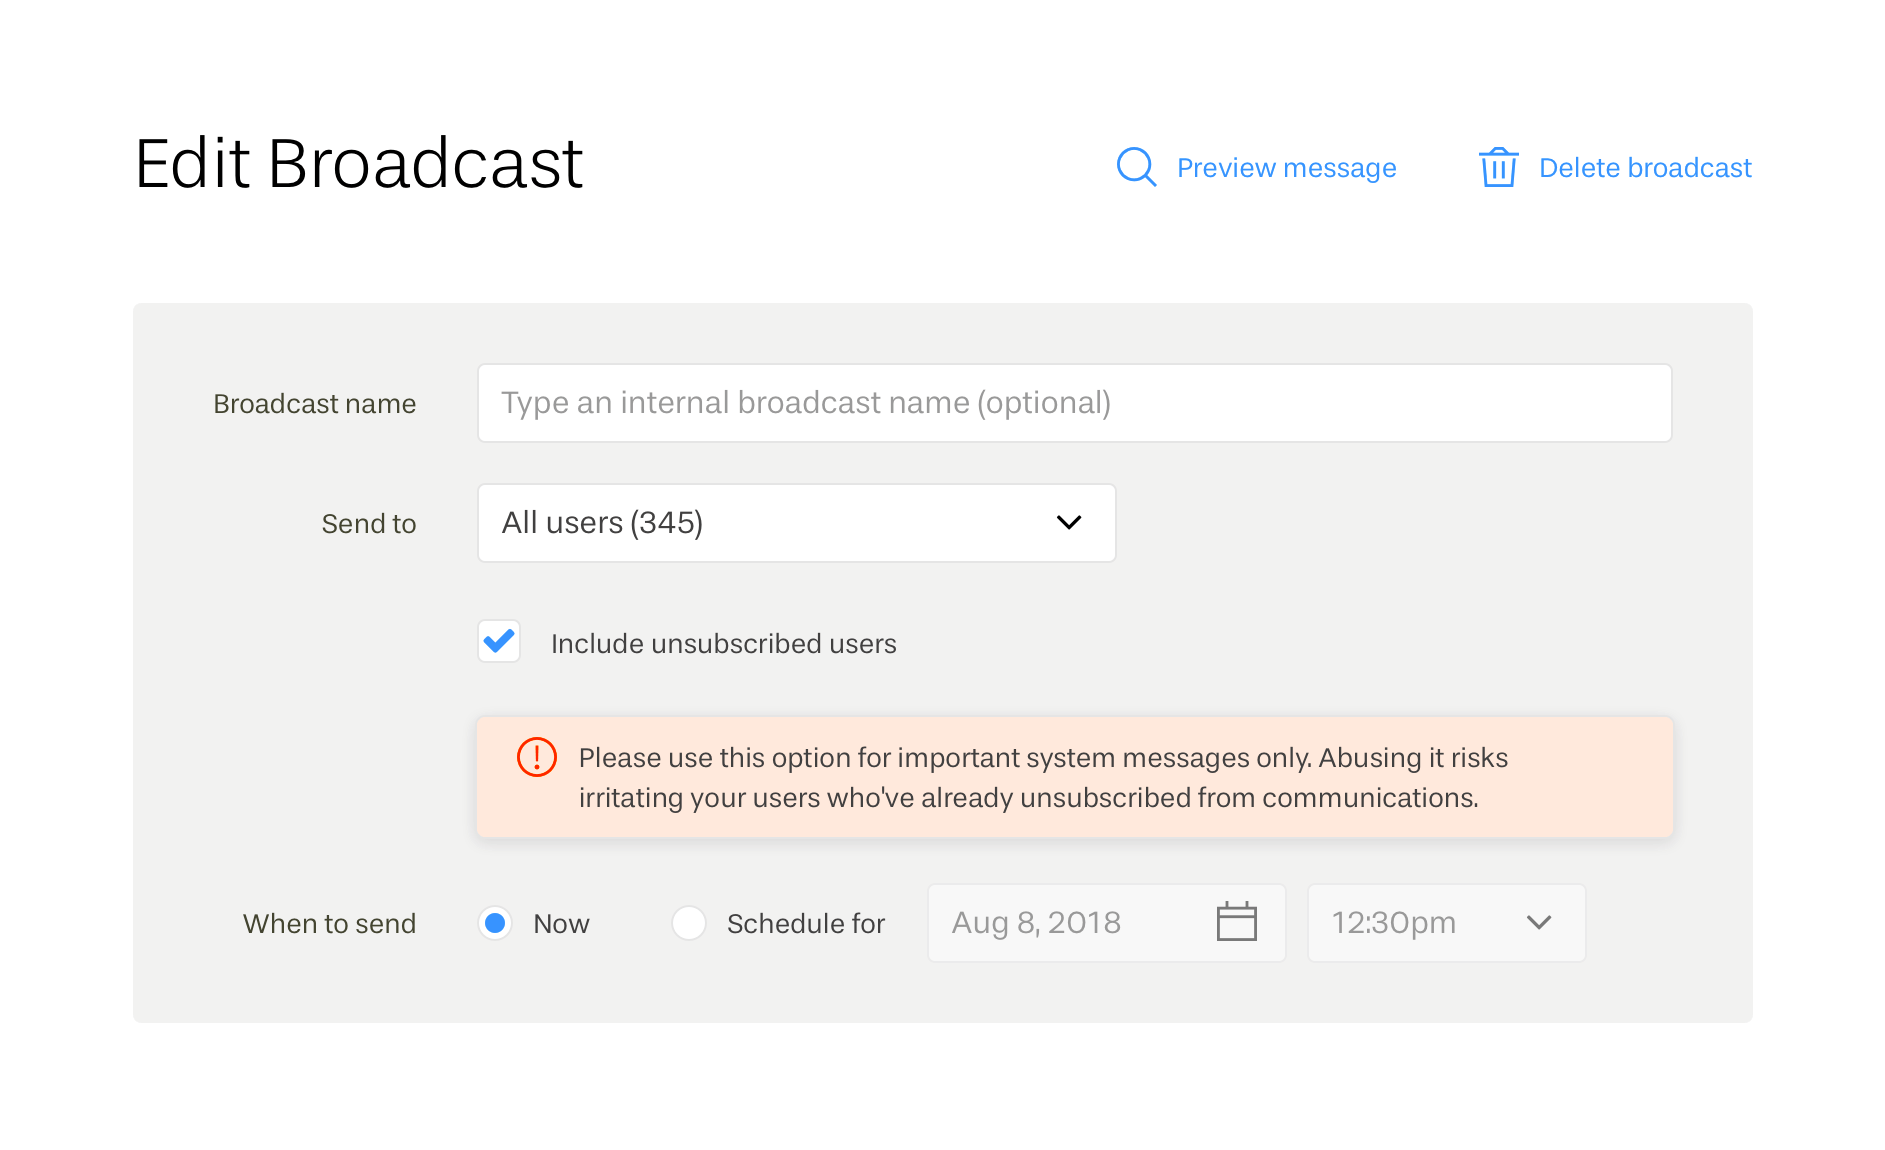Click the unsubscribed users warning message text
The height and width of the screenshot is (1150, 1885).
[x=1042, y=778]
